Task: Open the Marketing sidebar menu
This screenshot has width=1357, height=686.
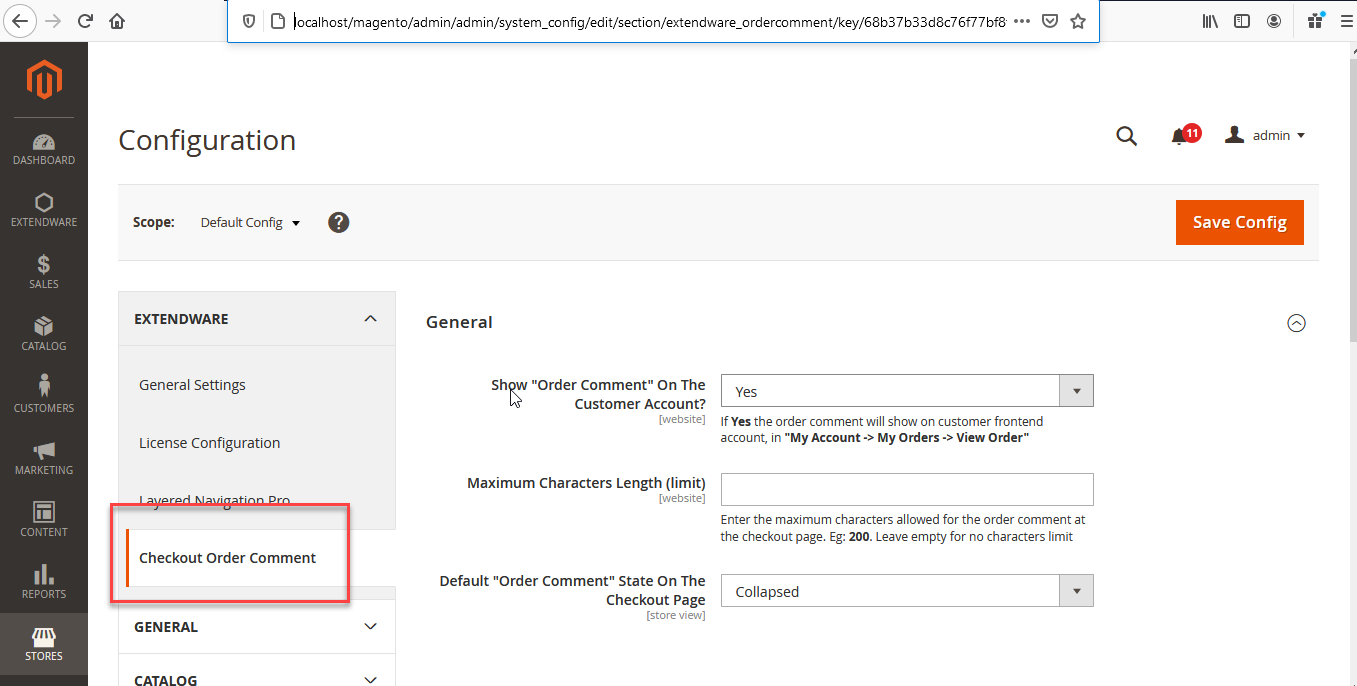Action: tap(44, 459)
